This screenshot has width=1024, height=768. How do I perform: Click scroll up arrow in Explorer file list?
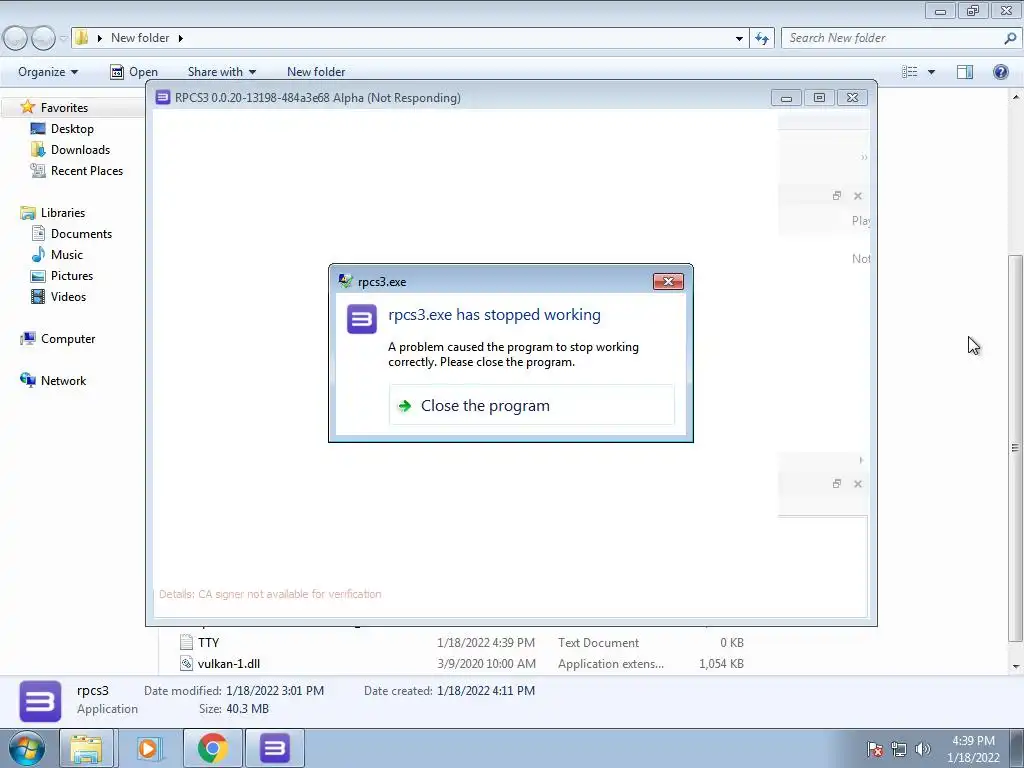[x=1016, y=97]
